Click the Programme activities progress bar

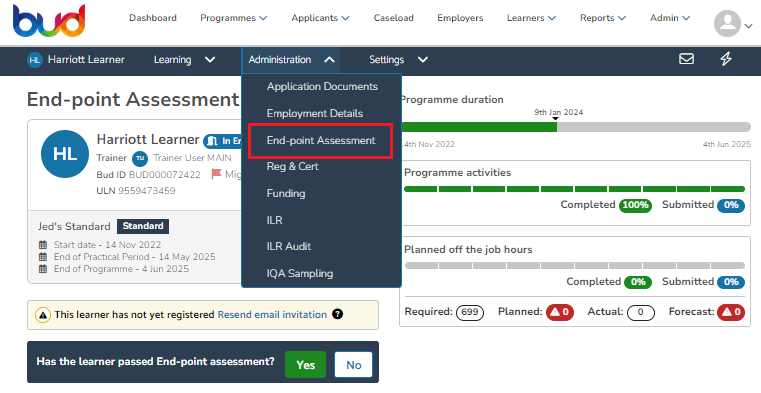[574, 189]
